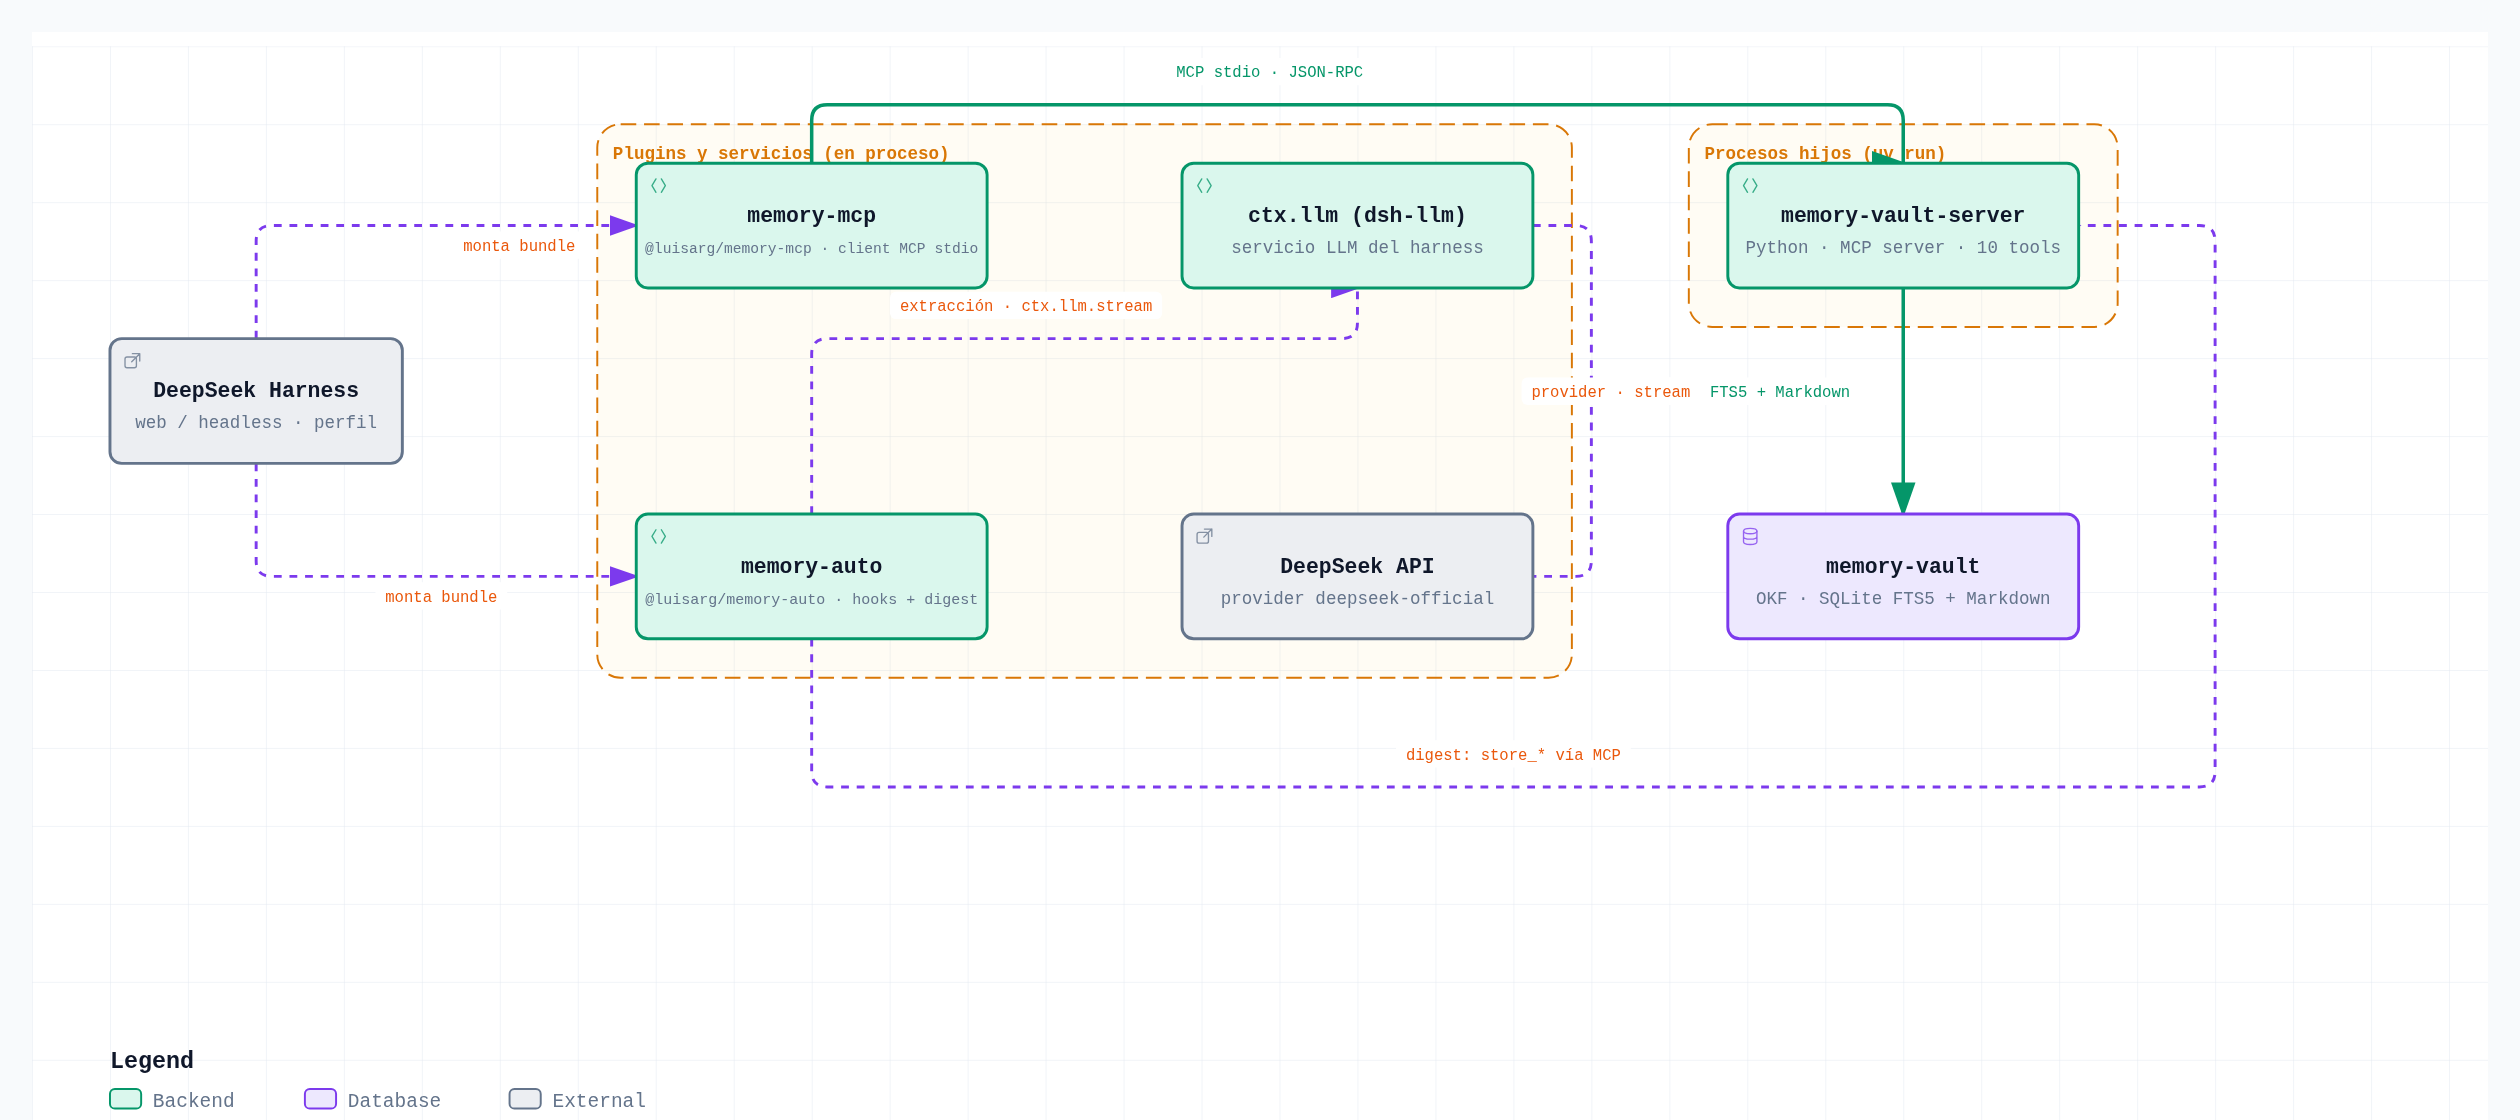Screen dimensions: 2520x1120
Task: Click the purple Database legend swatch
Action: pos(320,1099)
